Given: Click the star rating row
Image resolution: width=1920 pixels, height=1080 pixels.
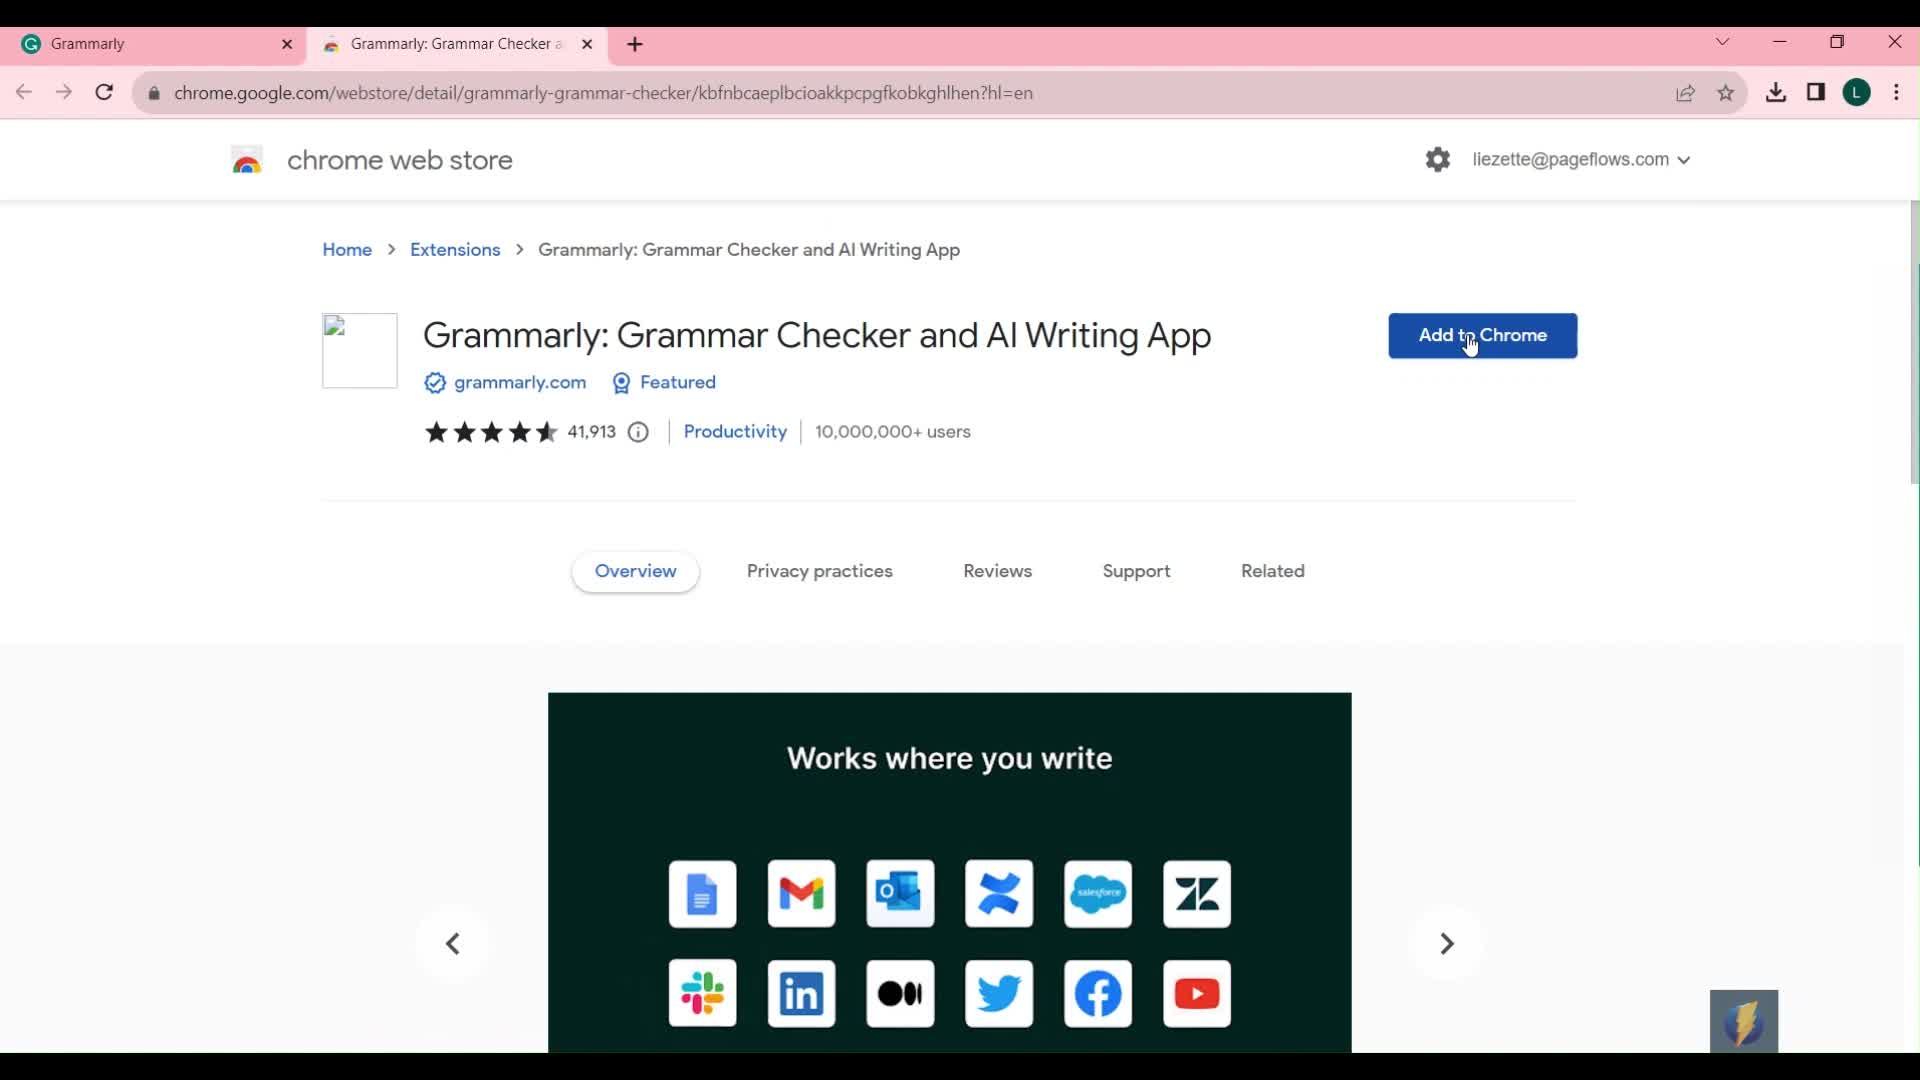Looking at the screenshot, I should pos(491,432).
